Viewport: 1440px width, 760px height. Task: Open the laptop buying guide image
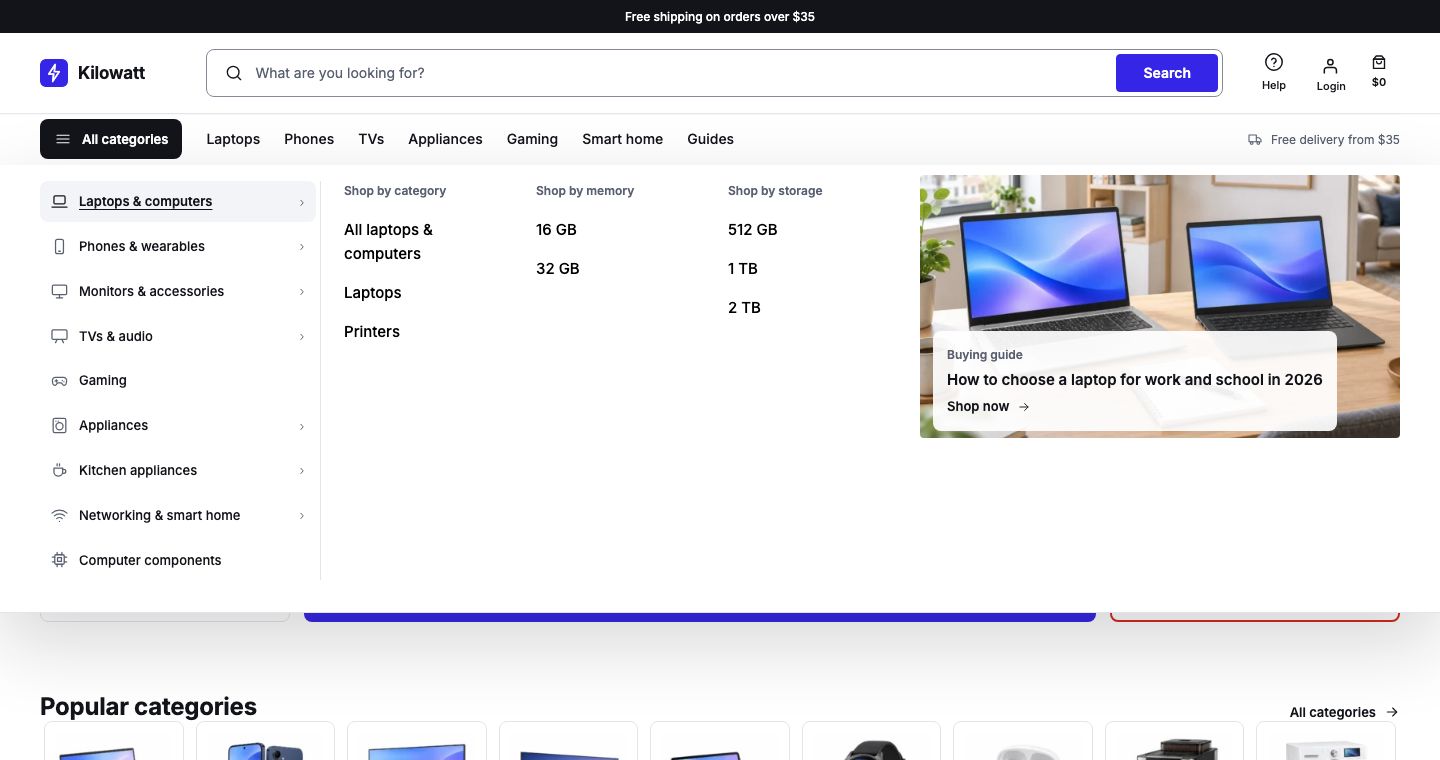pos(1160,306)
